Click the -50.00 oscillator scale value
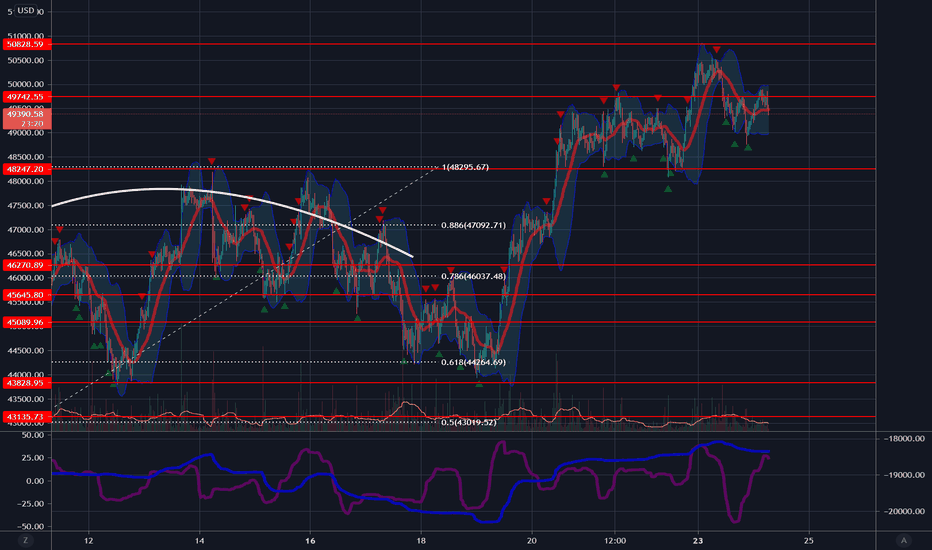 tap(30, 526)
